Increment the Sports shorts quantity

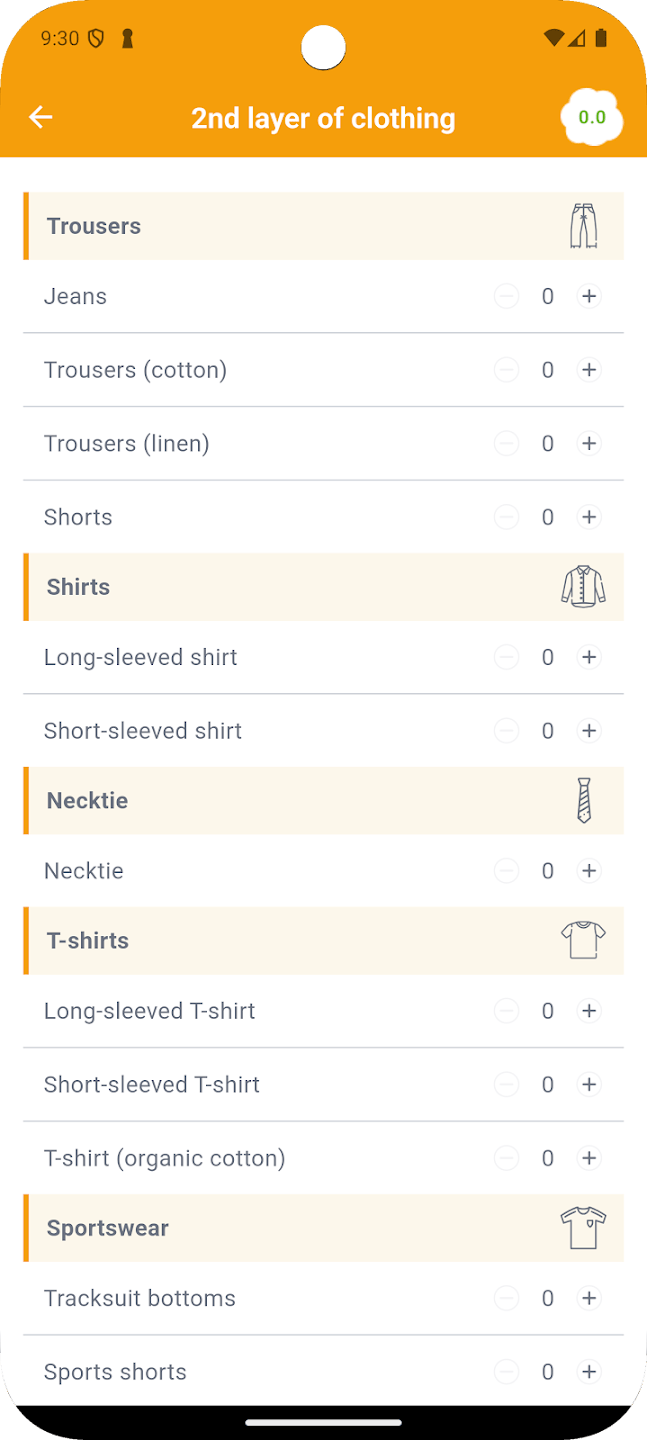(589, 1371)
